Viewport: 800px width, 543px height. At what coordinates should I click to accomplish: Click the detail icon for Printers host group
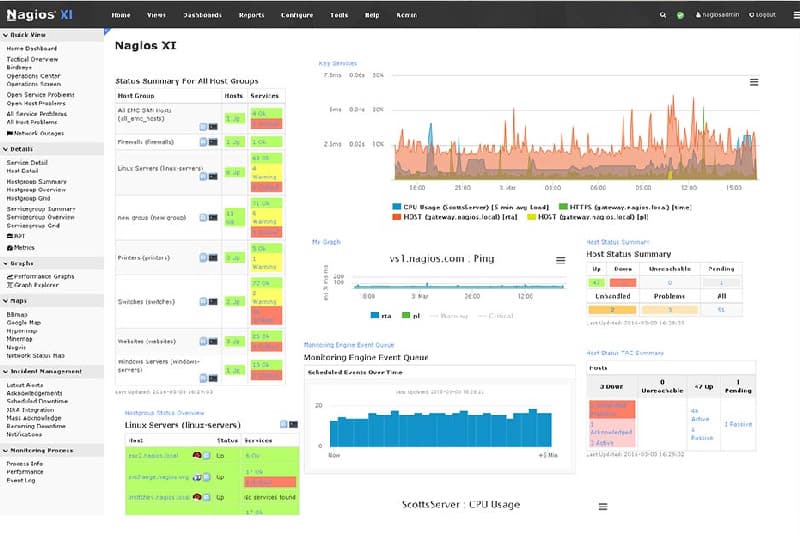pos(203,258)
